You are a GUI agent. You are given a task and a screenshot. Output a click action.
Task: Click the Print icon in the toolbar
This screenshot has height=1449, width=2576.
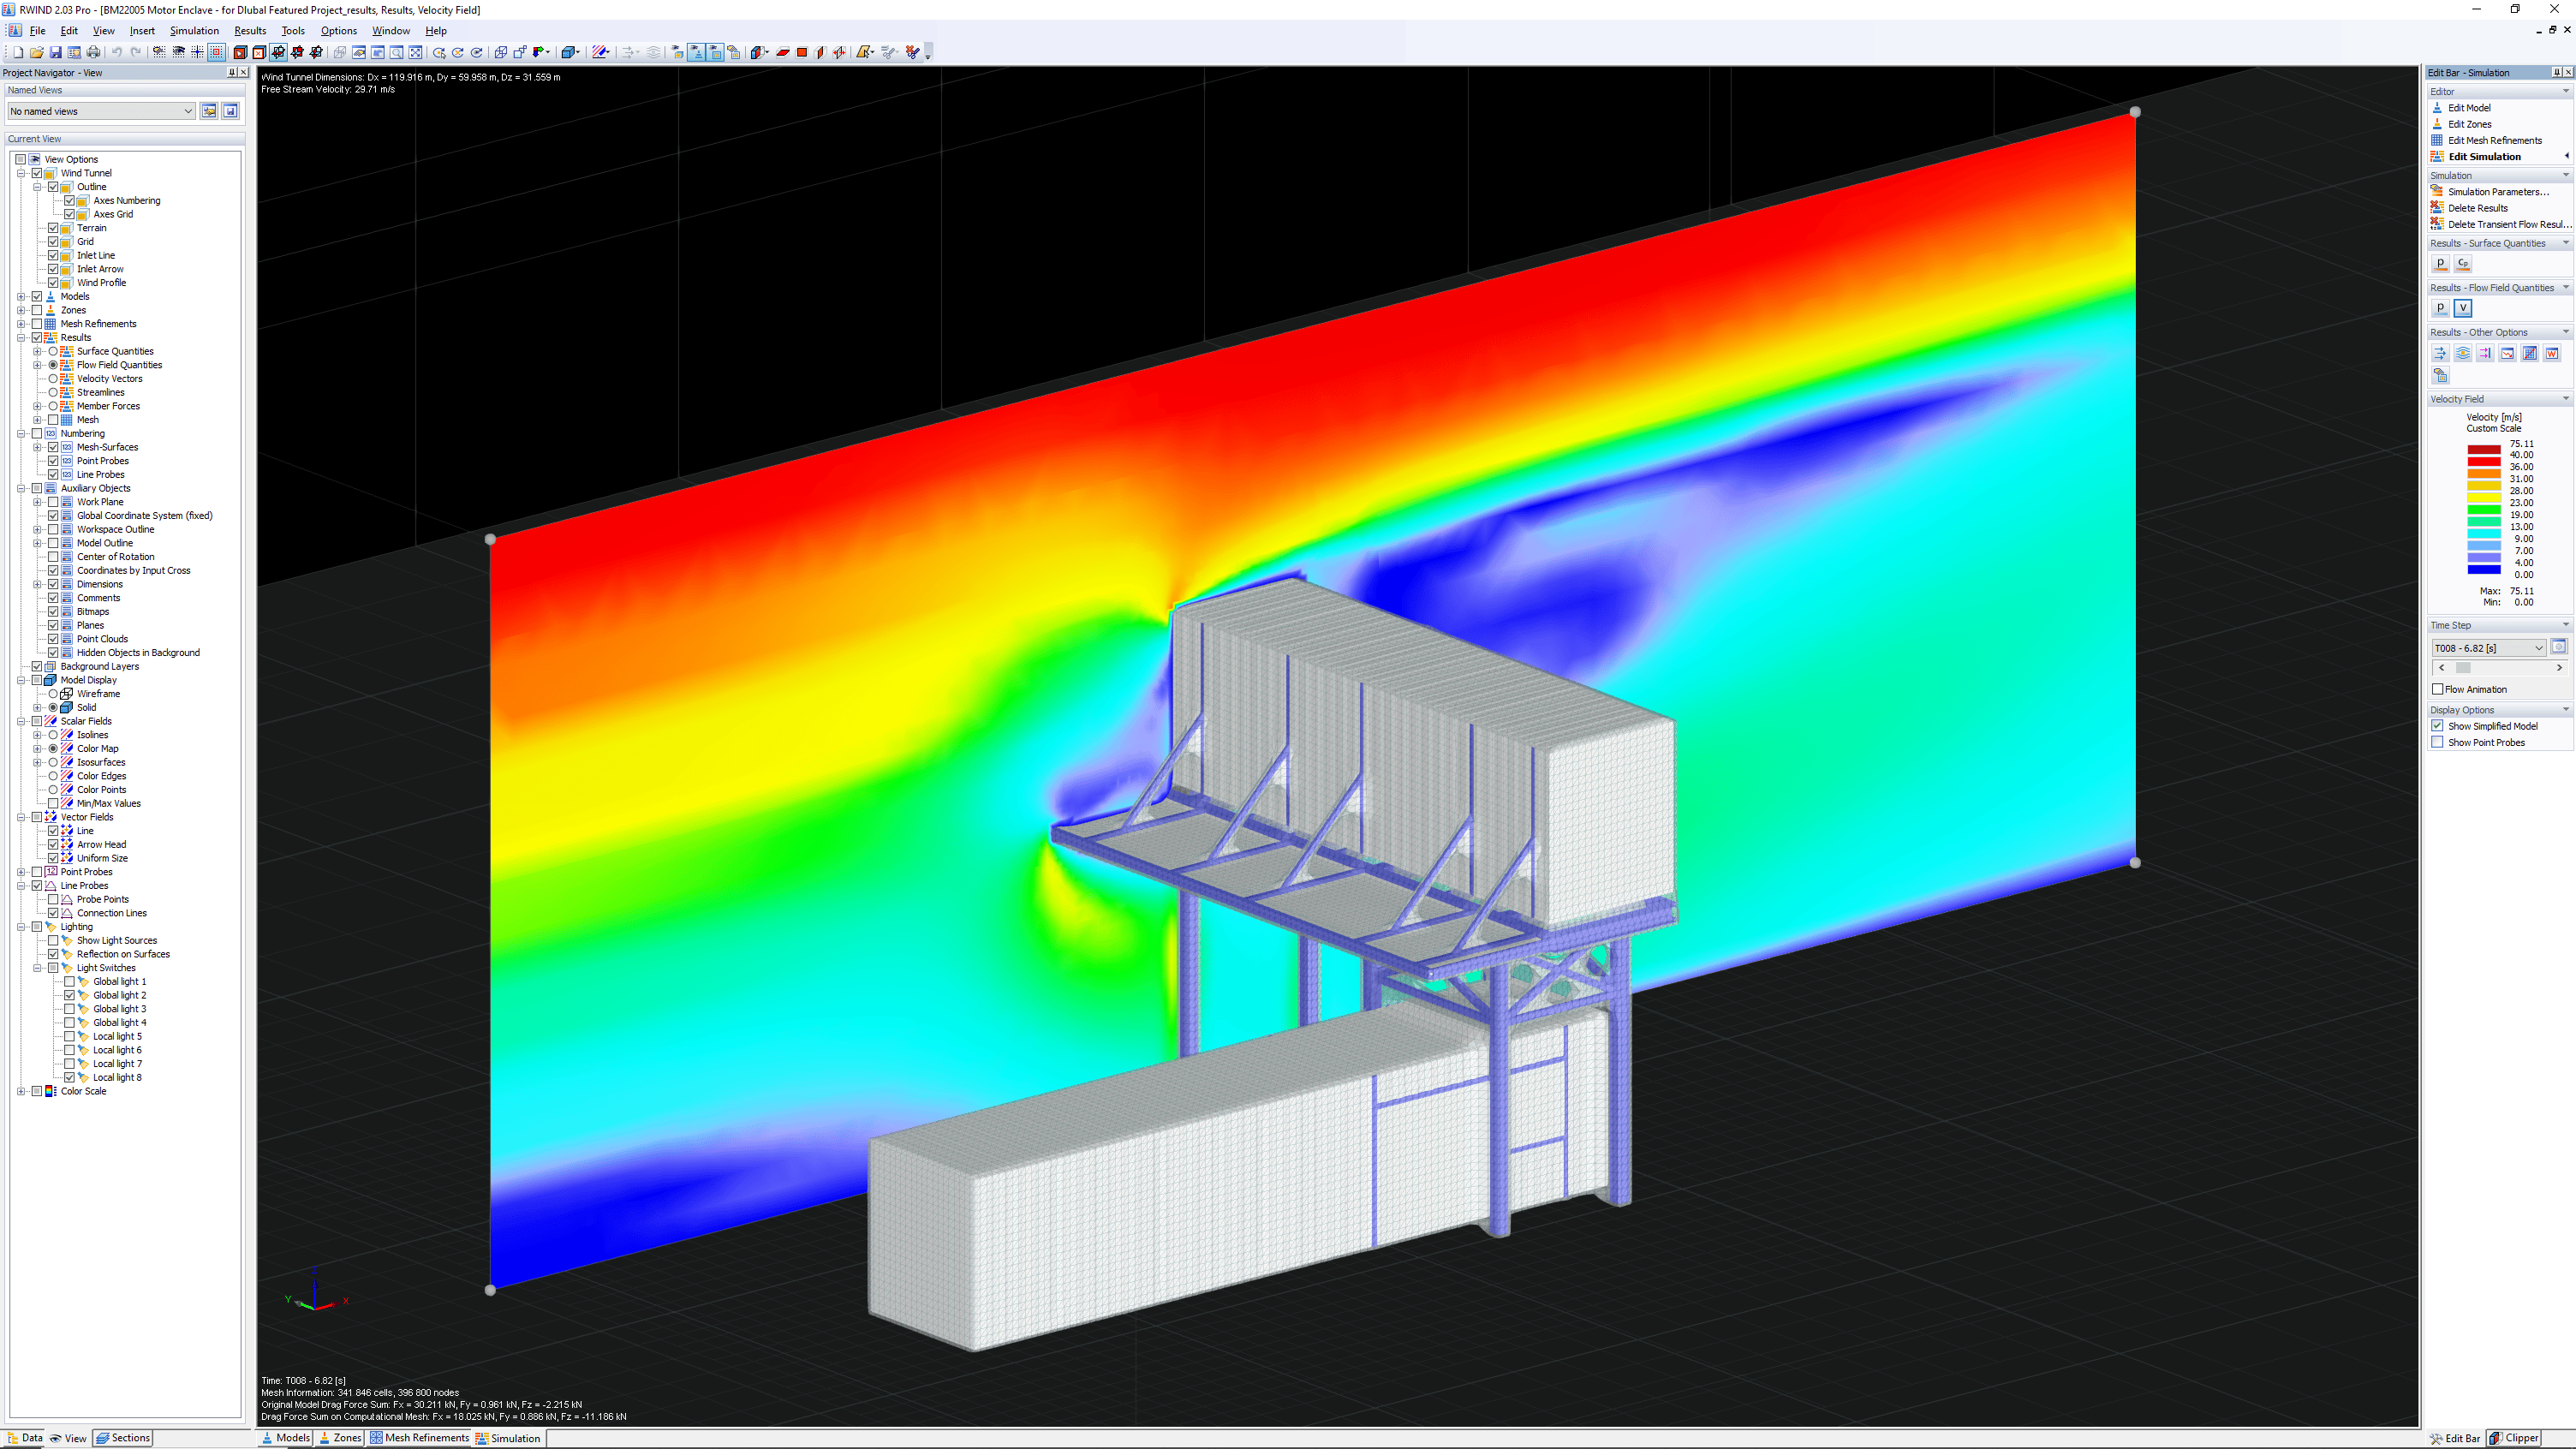(93, 52)
